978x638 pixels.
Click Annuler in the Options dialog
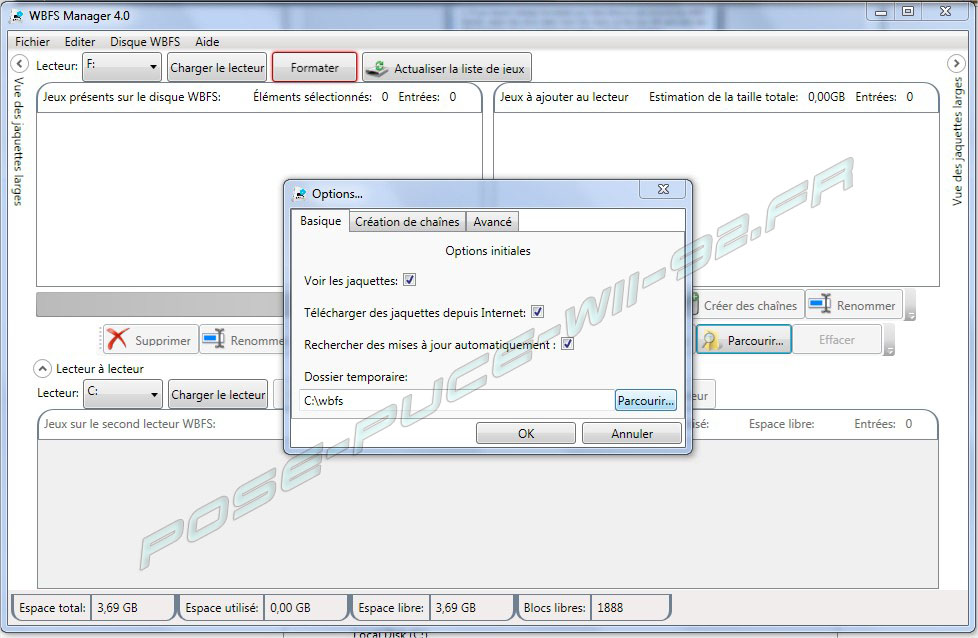(632, 433)
